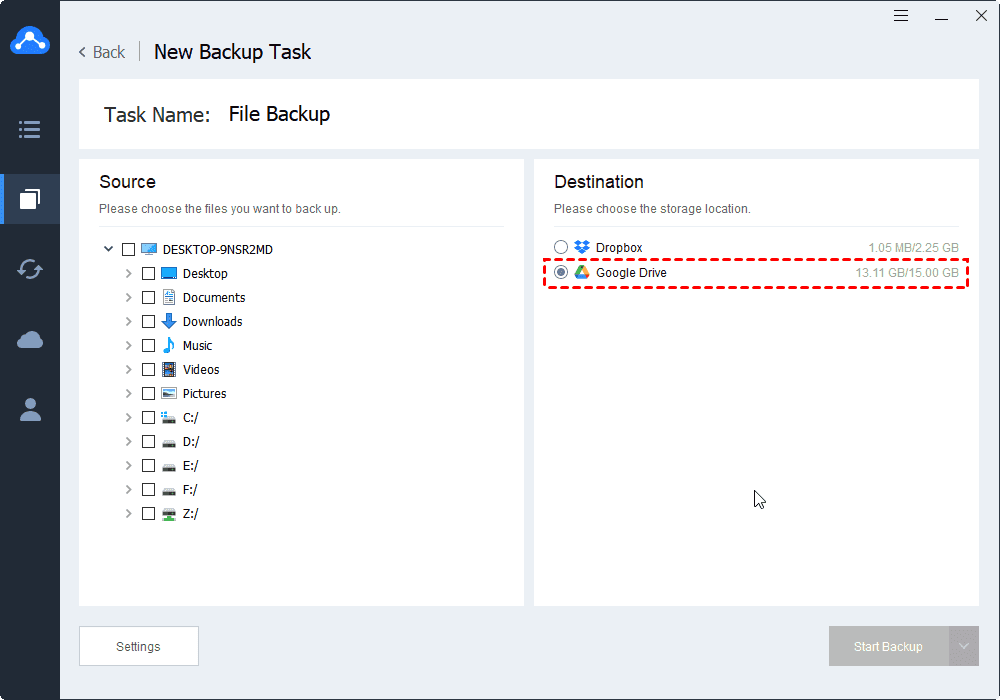Check the Music checkbox
1000x700 pixels.
(149, 346)
